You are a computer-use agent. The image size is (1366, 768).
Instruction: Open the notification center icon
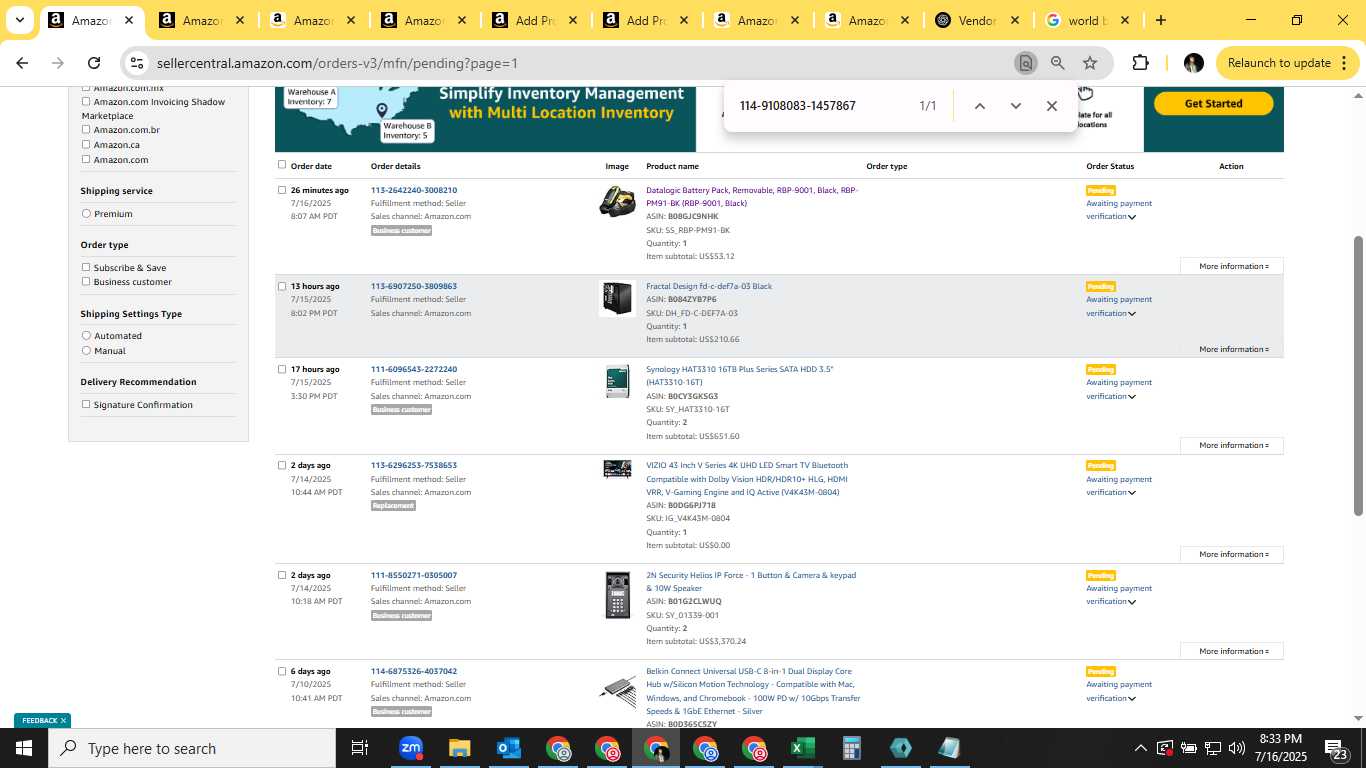coord(1337,750)
